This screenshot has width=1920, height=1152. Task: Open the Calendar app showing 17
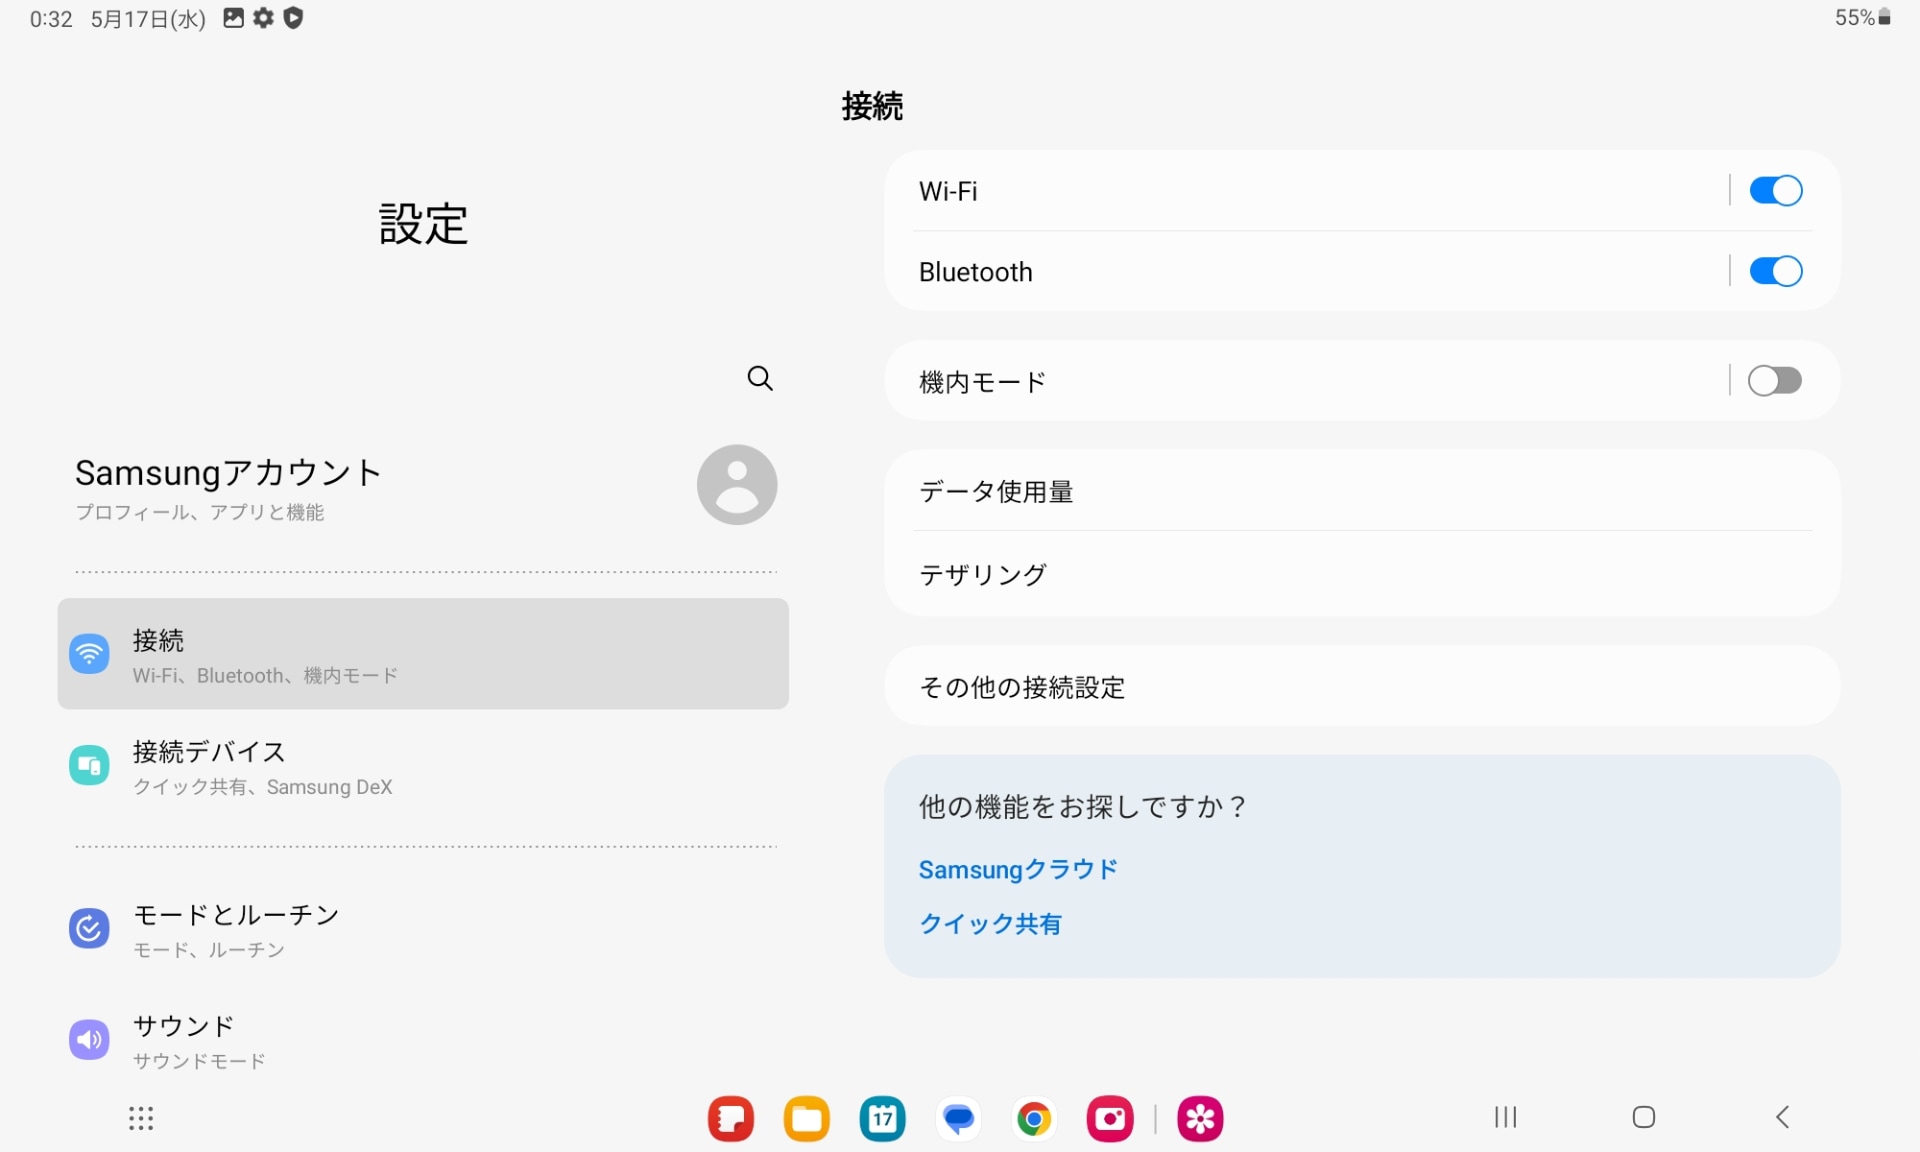[x=882, y=1118]
